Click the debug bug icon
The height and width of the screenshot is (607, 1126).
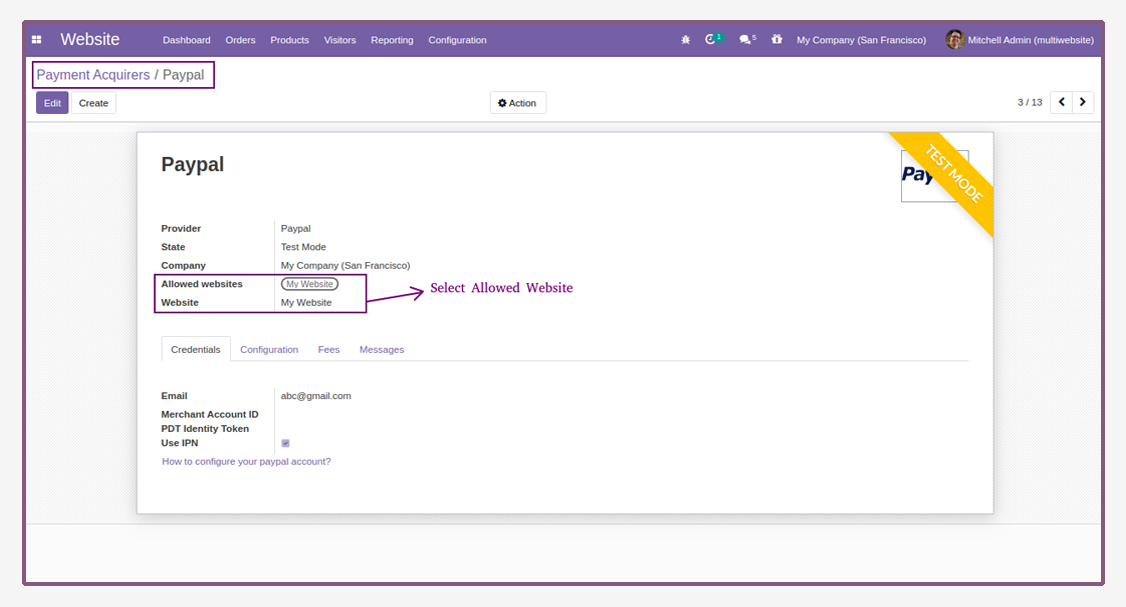[686, 40]
